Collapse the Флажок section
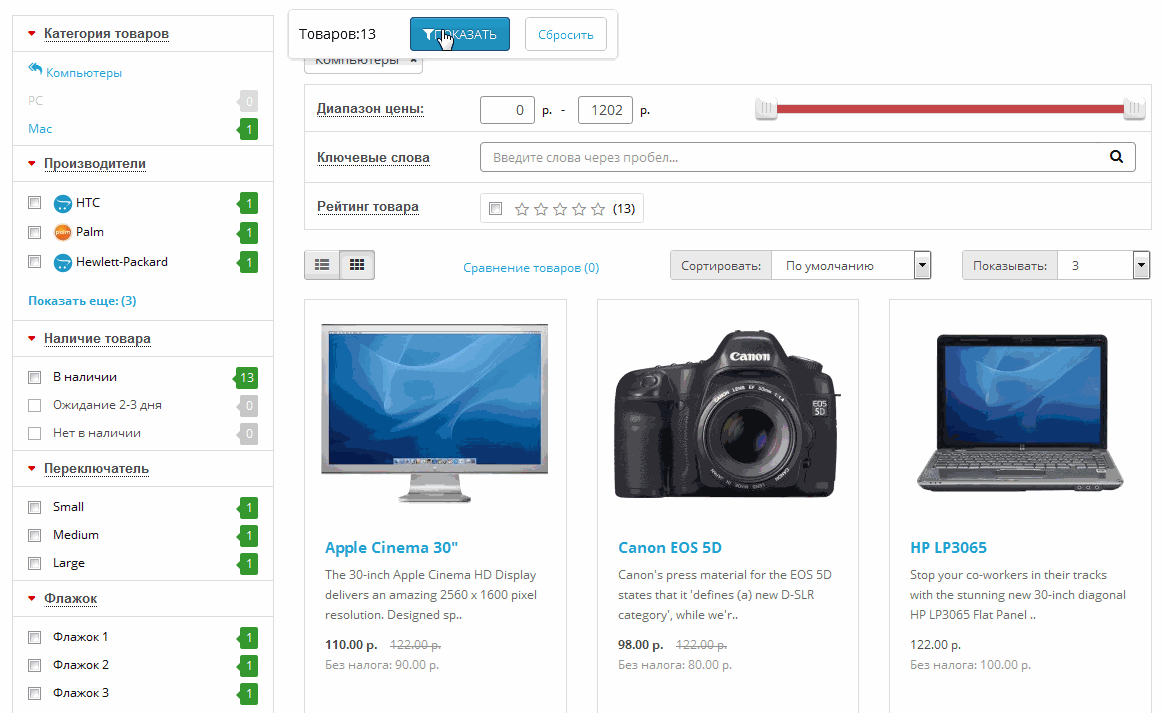Viewport: 1162px width, 713px height. pos(70,598)
